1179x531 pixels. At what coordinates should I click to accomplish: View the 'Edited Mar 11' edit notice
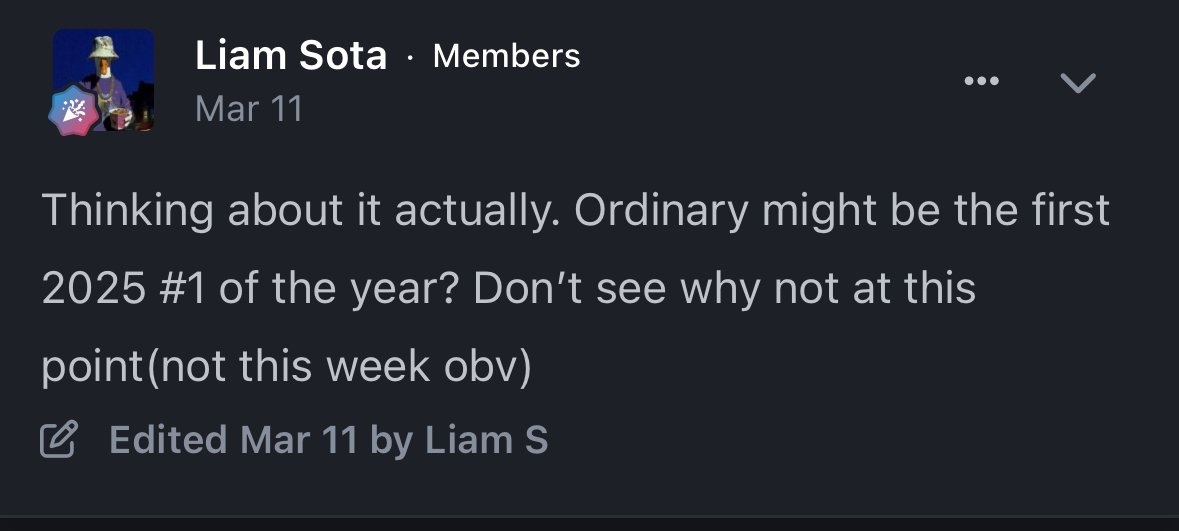[x=233, y=439]
